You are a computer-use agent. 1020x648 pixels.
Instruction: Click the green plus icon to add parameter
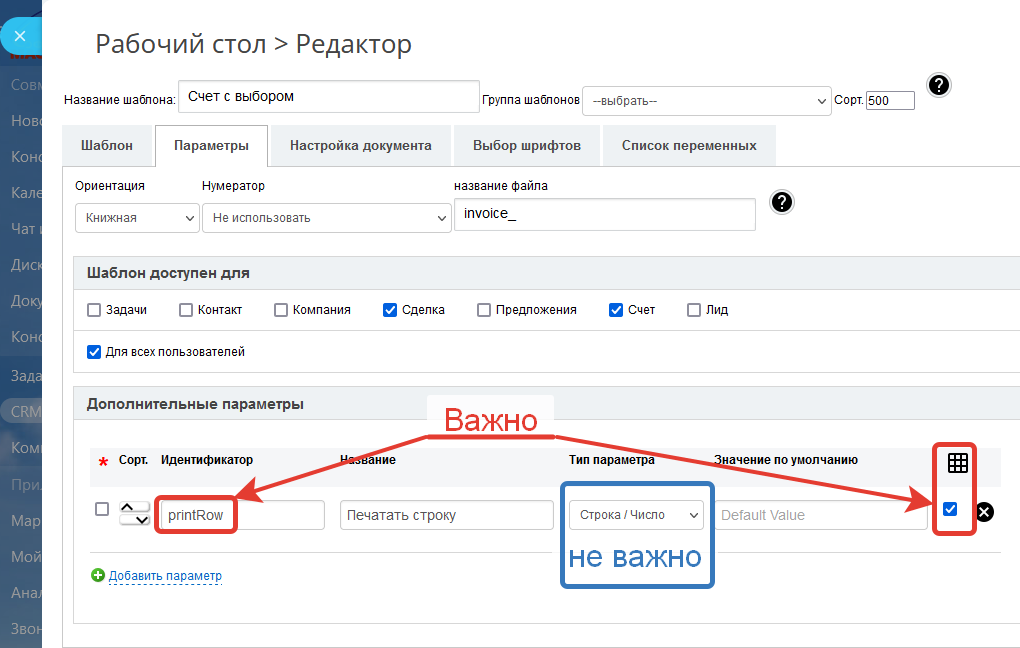(98, 575)
